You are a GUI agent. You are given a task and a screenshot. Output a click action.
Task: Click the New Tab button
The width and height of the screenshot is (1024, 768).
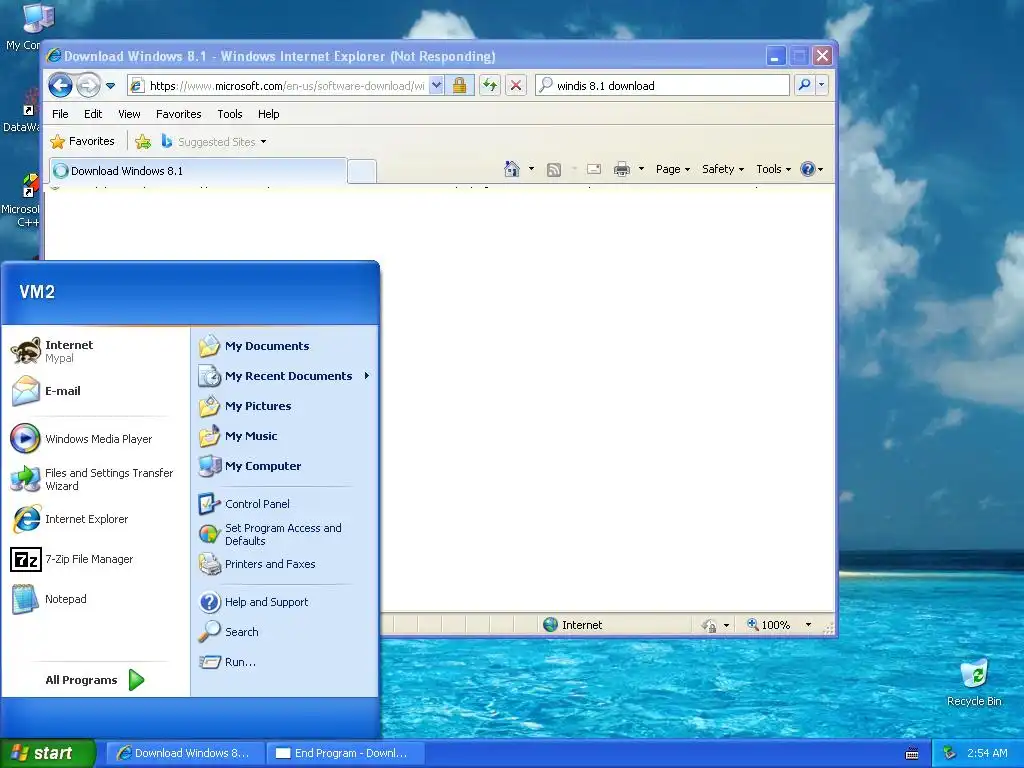coord(361,171)
